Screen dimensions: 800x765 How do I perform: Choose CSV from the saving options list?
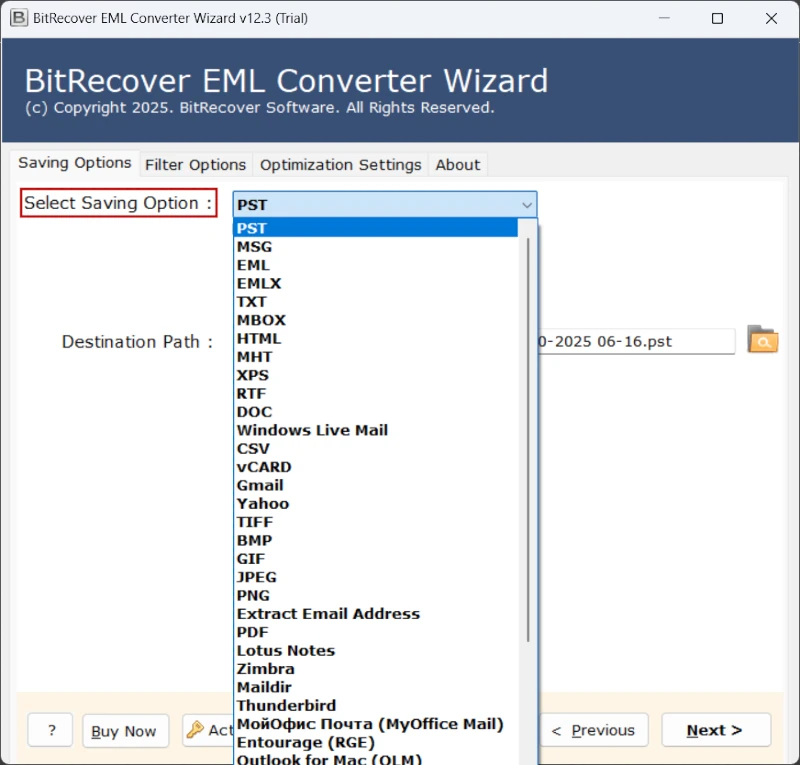(376, 449)
